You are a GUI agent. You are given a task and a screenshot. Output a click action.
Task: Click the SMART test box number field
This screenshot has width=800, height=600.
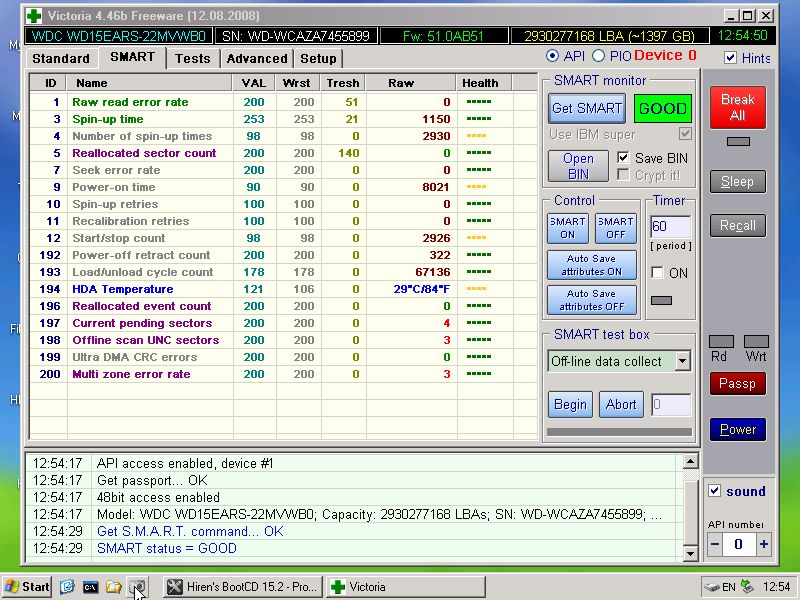tap(671, 405)
